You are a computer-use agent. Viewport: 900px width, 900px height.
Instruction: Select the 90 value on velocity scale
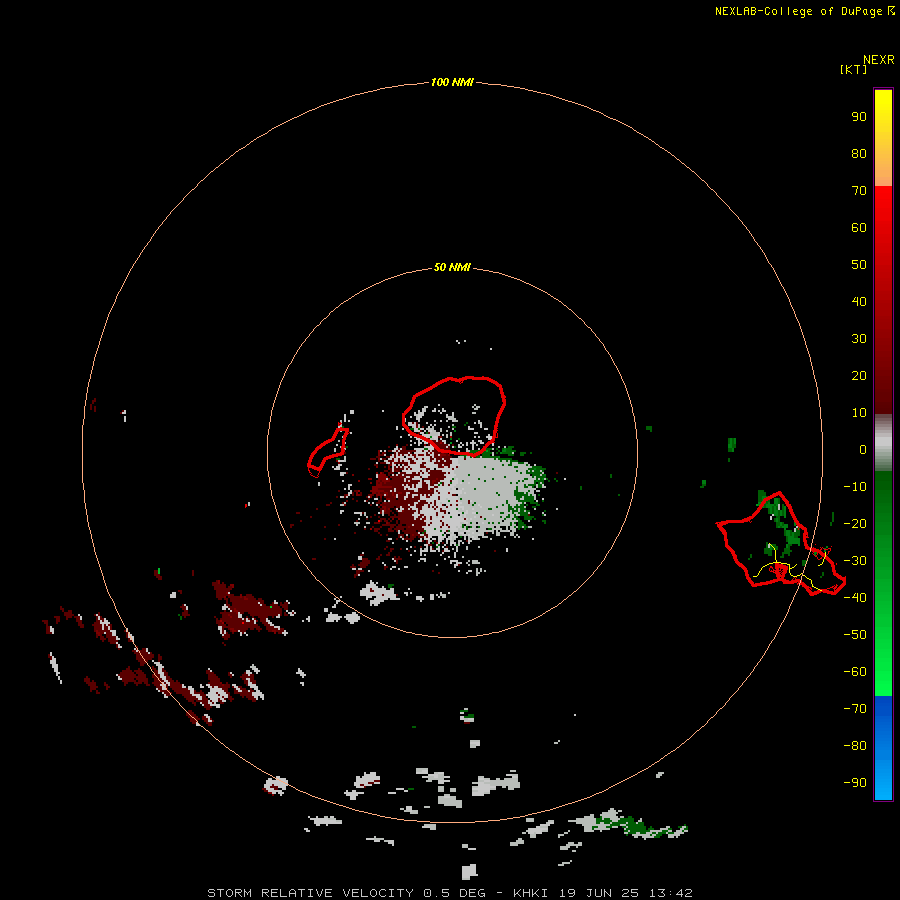[x=859, y=117]
